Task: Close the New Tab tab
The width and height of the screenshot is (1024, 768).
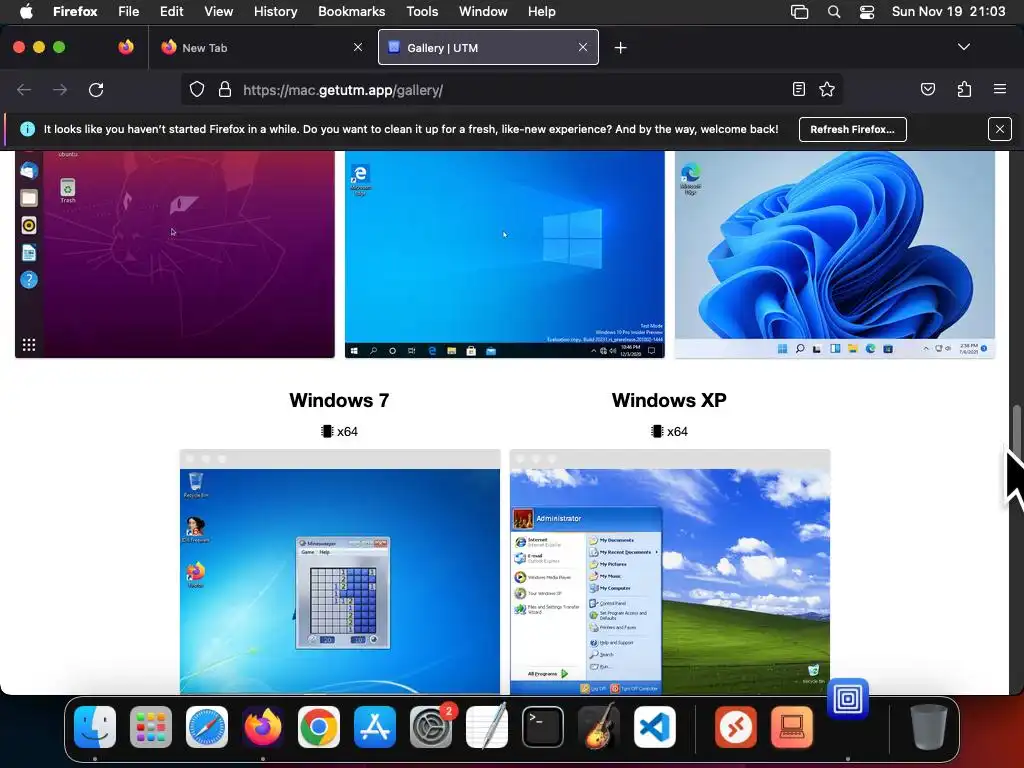Action: tap(358, 47)
